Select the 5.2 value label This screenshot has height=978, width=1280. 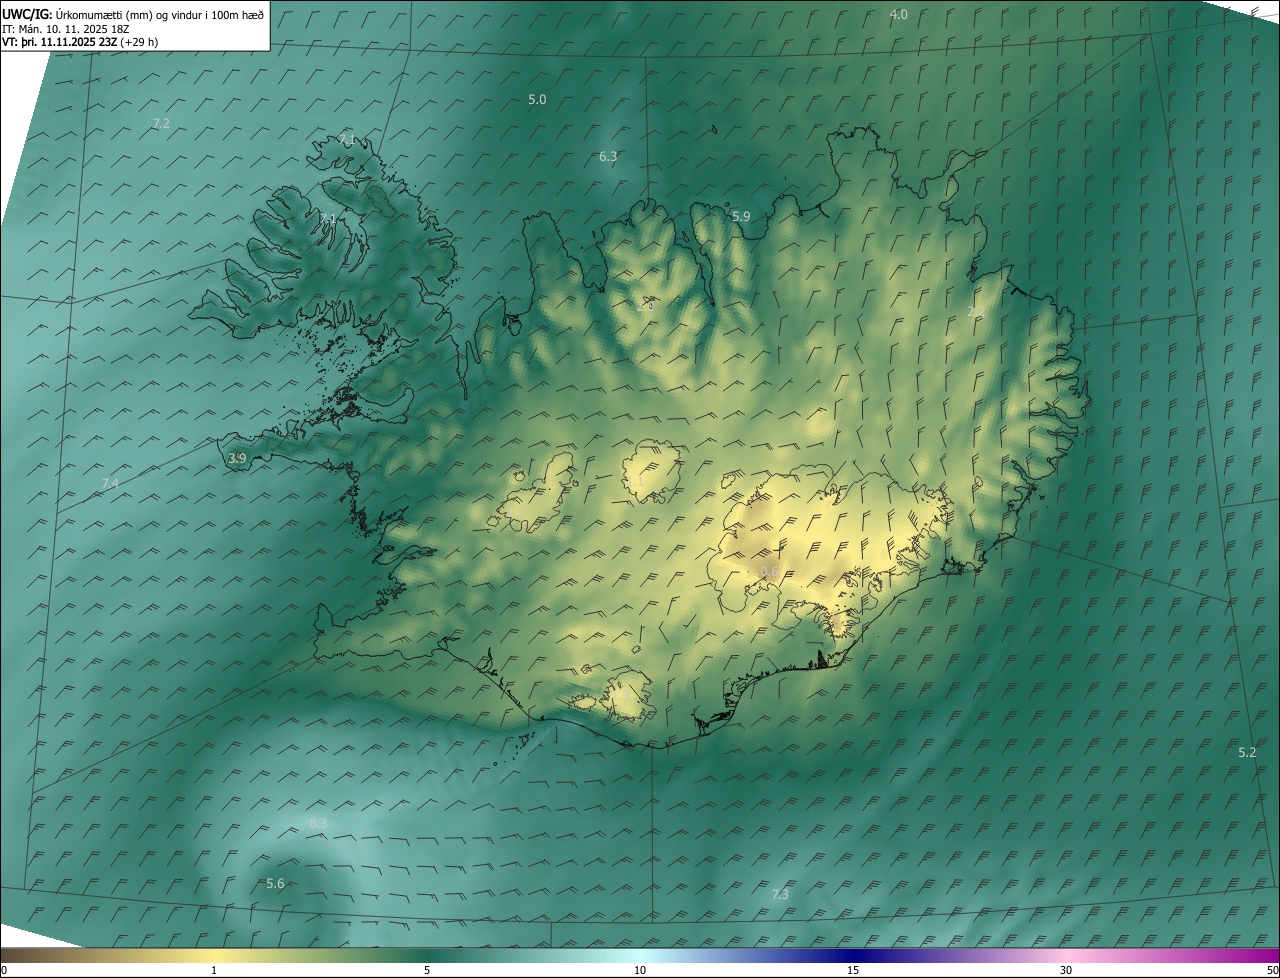(1247, 752)
